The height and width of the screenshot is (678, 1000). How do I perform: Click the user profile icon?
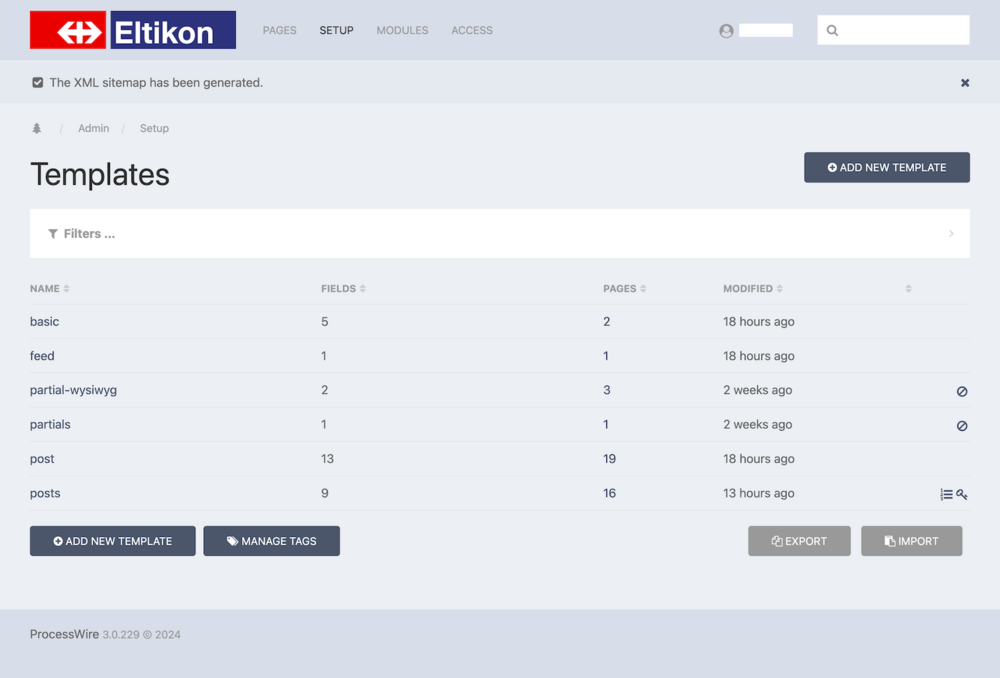(x=726, y=31)
